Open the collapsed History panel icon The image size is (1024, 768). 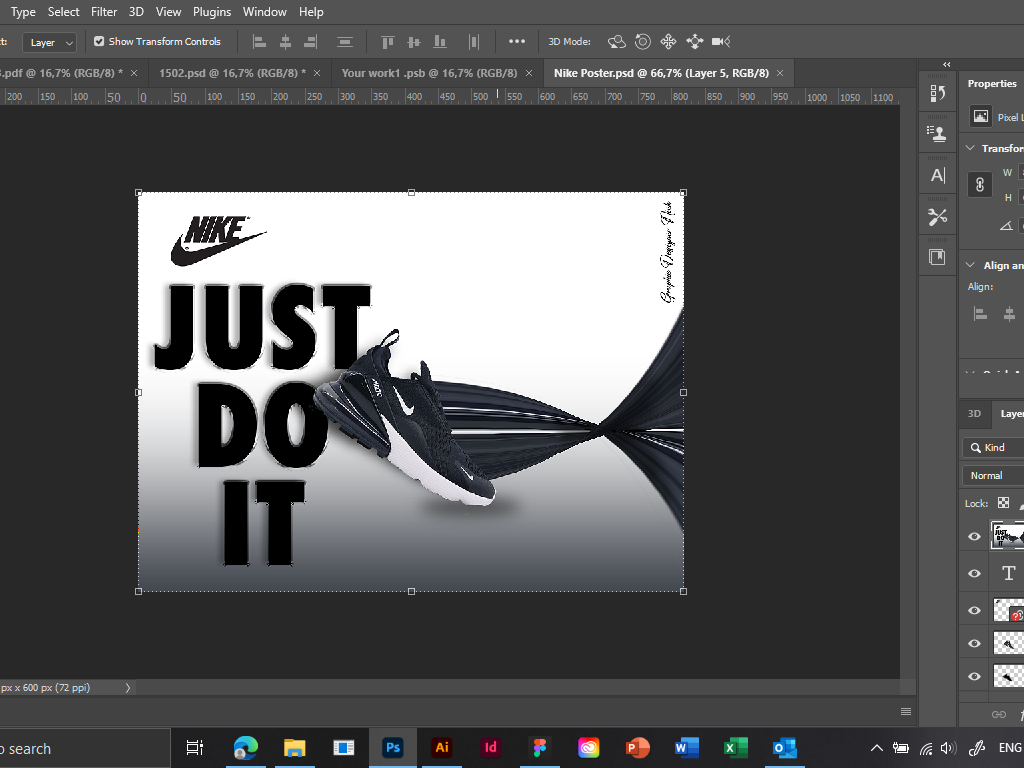pos(938,93)
